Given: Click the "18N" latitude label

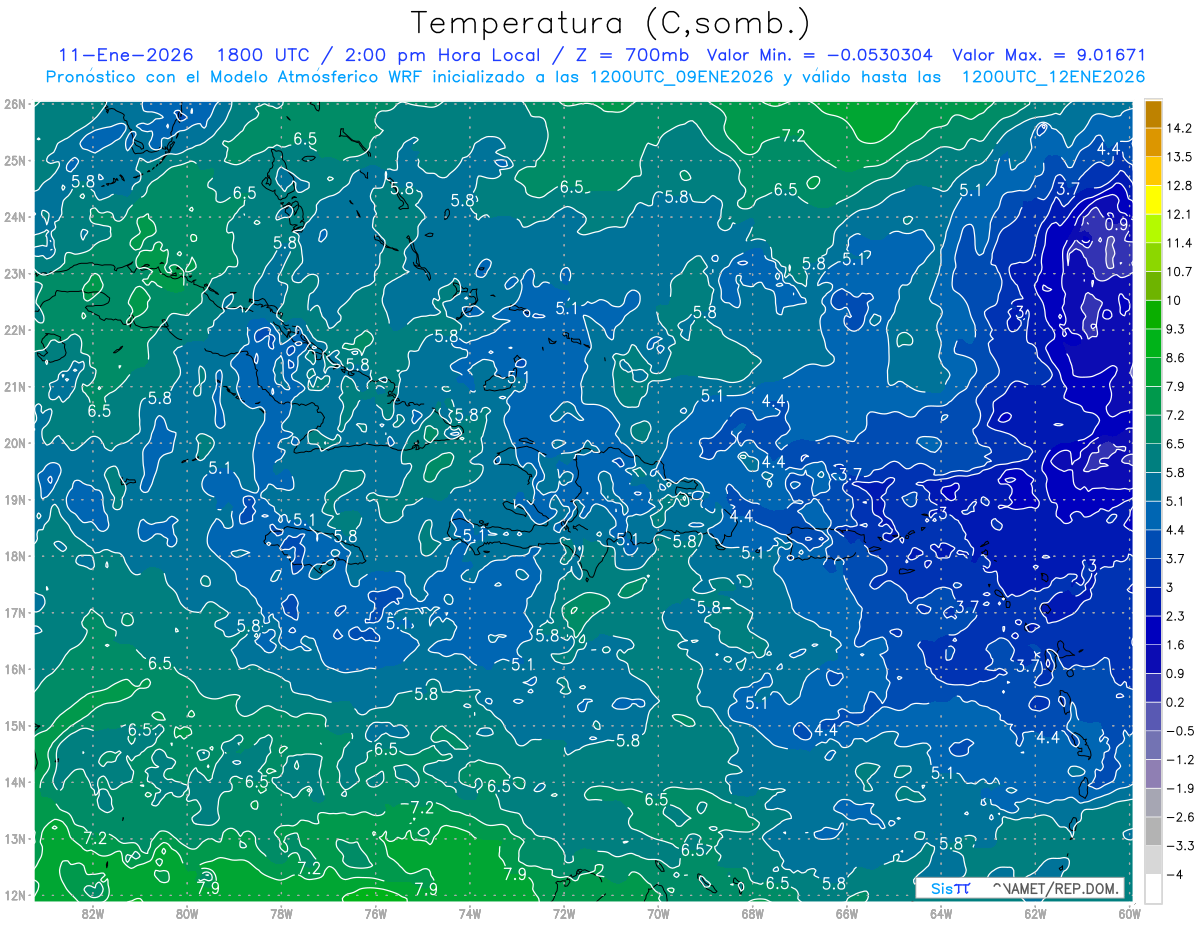Looking at the screenshot, I should click(x=14, y=556).
